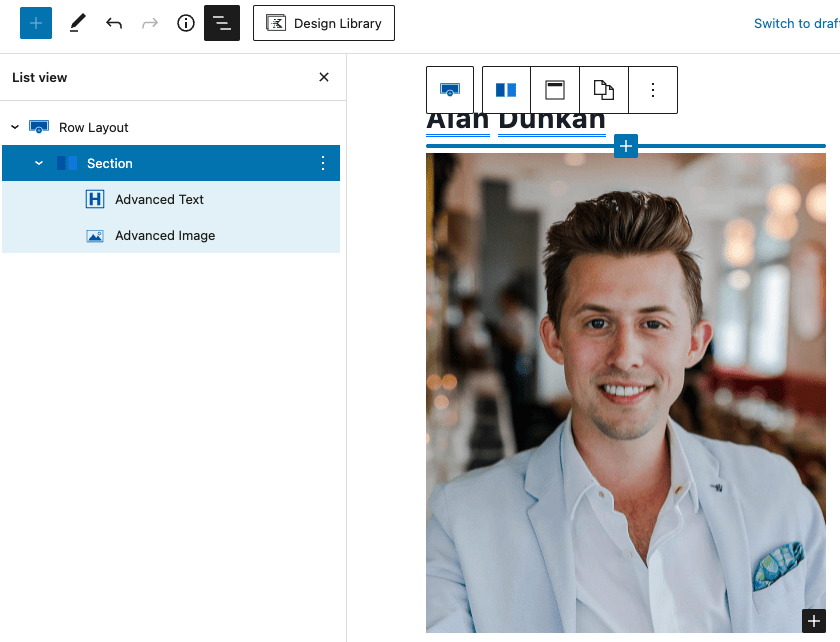This screenshot has width=840, height=642.
Task: Click the copy/paste styles toolbar icon
Action: pyautogui.click(x=604, y=90)
